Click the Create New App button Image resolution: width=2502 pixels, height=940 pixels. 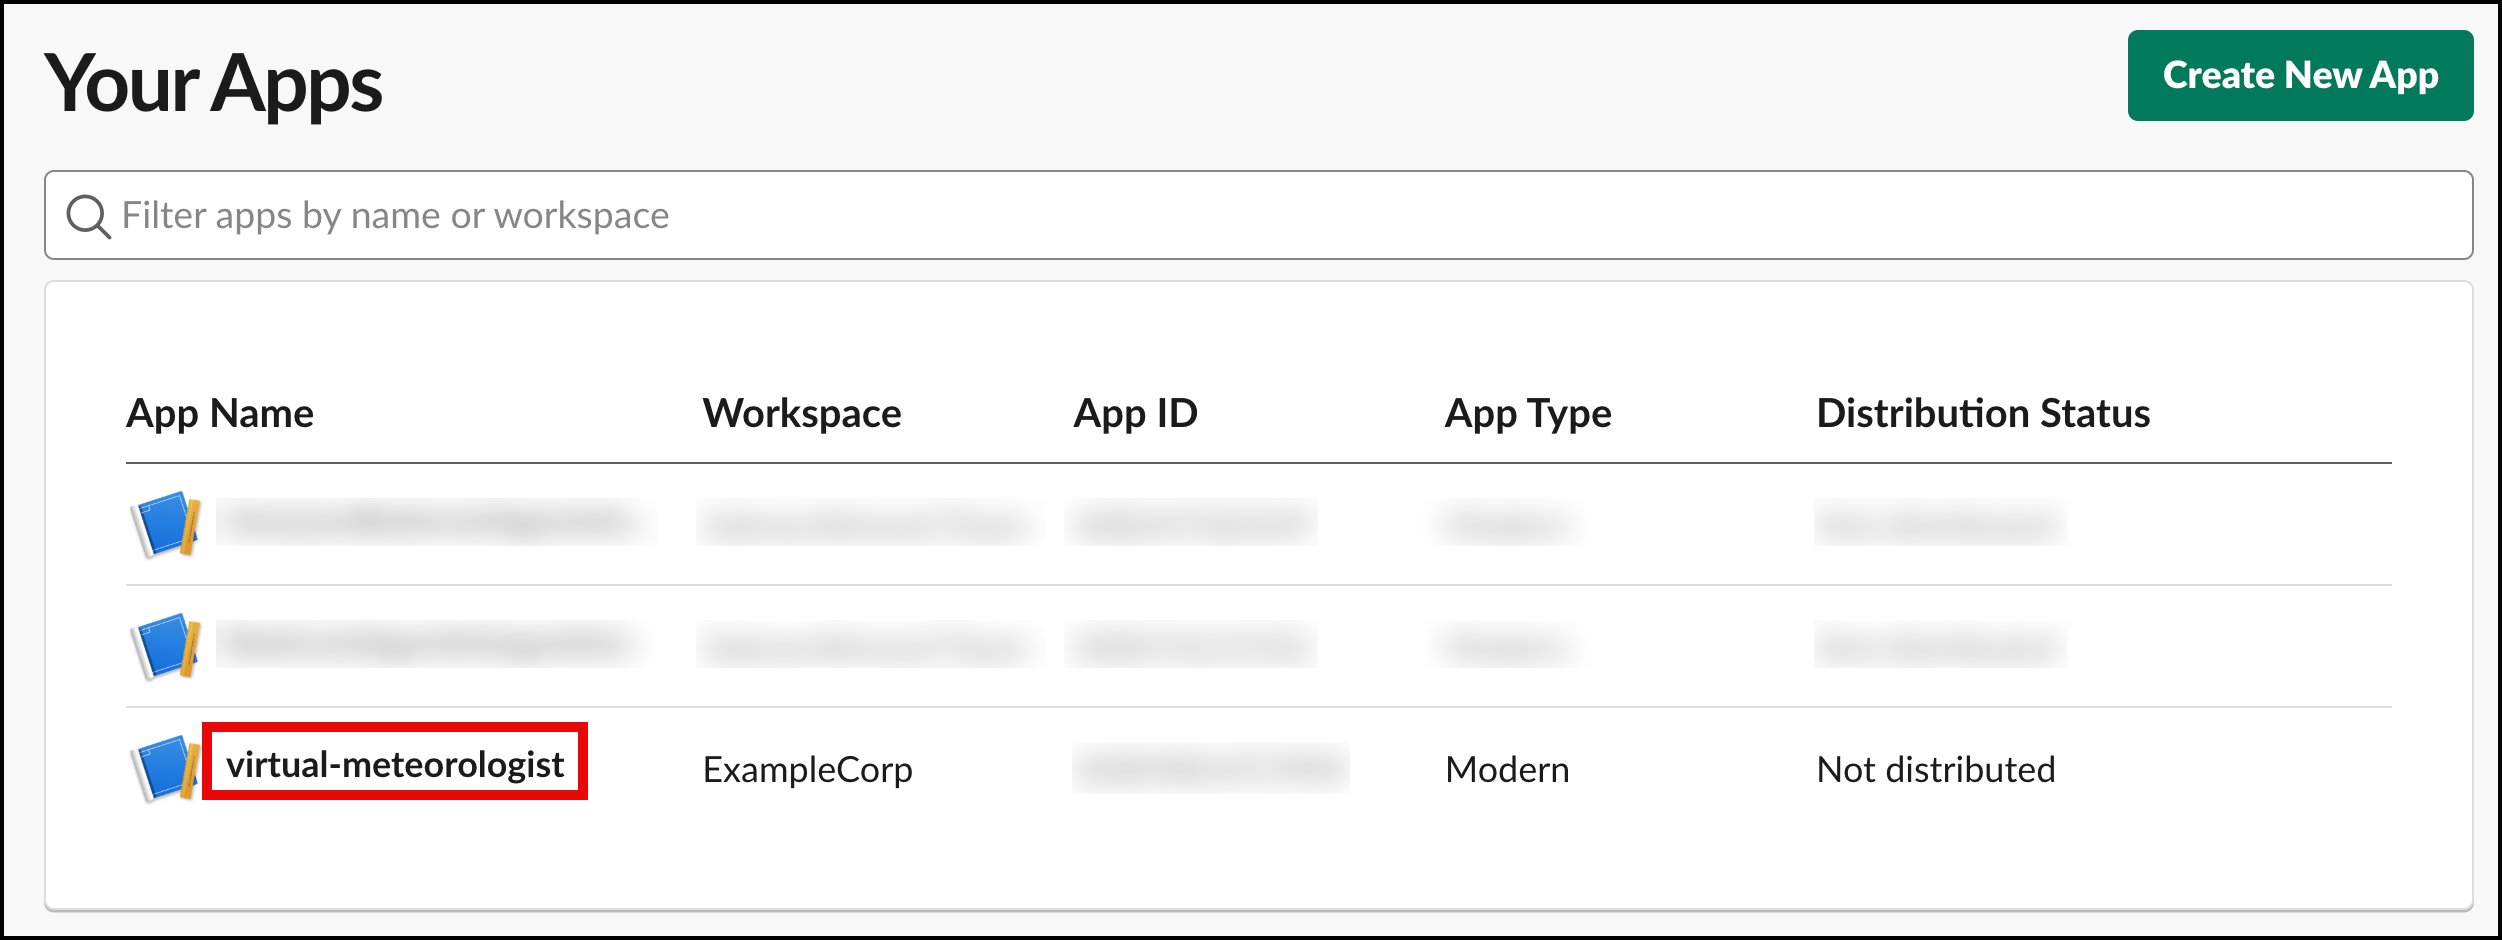coord(2299,74)
